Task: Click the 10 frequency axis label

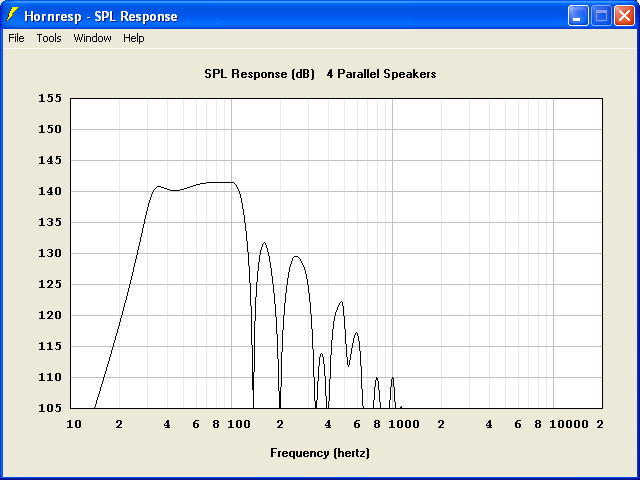Action: [x=74, y=424]
